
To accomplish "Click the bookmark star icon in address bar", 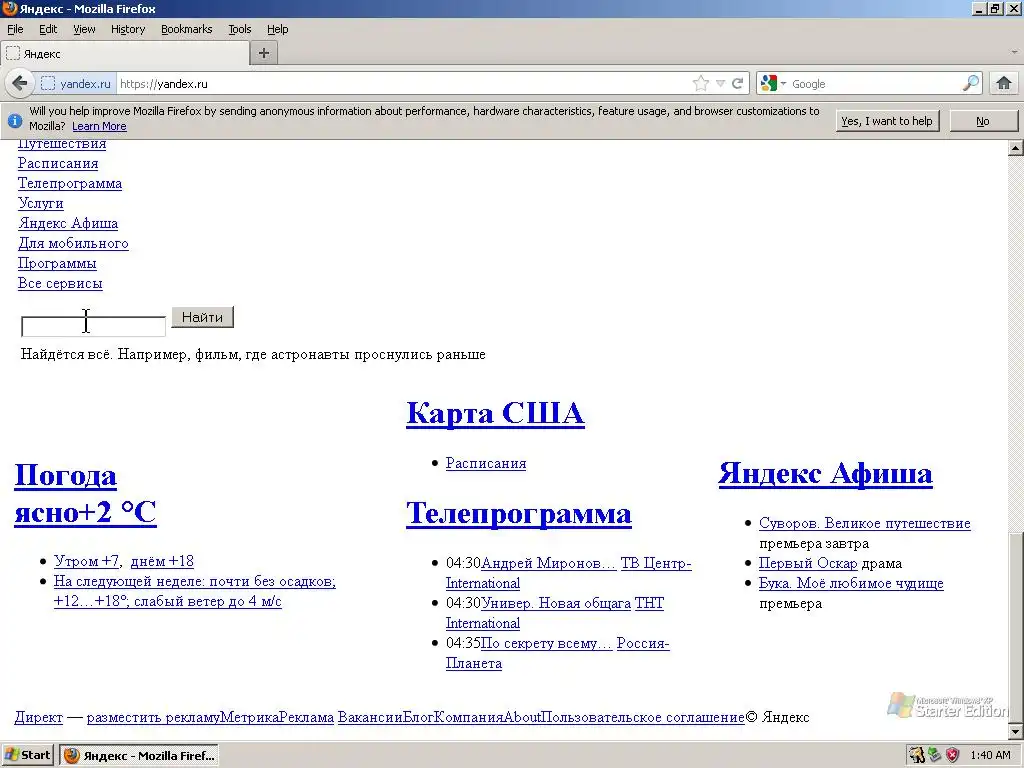I will pyautogui.click(x=701, y=84).
